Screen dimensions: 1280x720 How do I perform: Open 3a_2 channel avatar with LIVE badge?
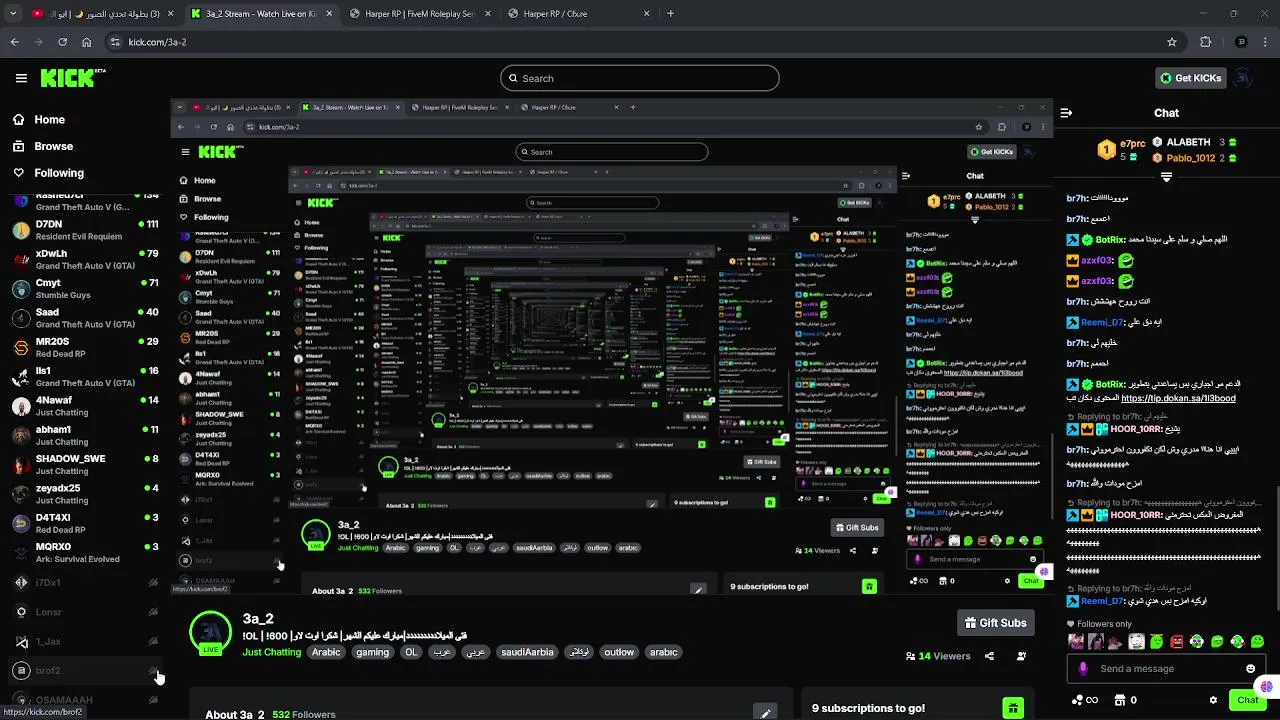pyautogui.click(x=210, y=633)
